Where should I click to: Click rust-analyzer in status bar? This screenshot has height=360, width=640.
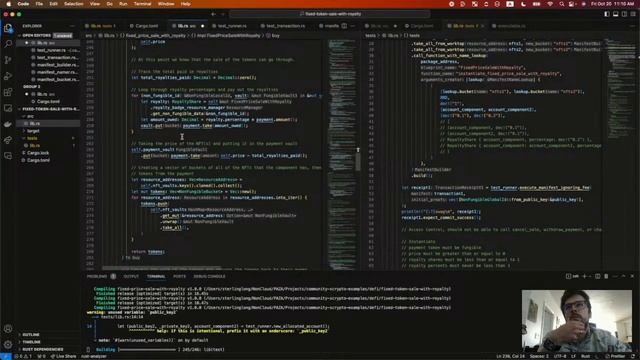93,356
